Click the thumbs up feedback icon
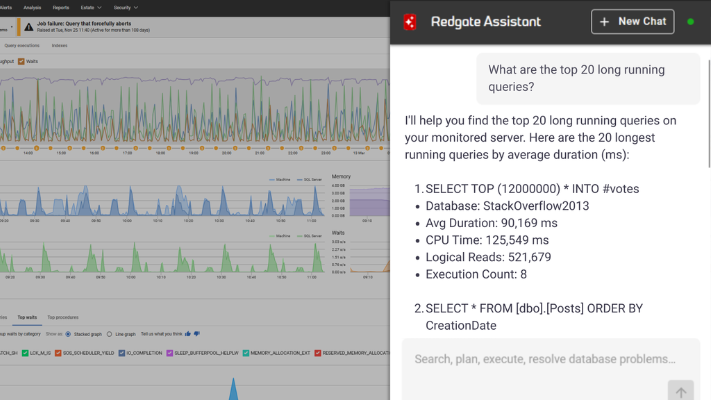The image size is (711, 400). (x=186, y=333)
